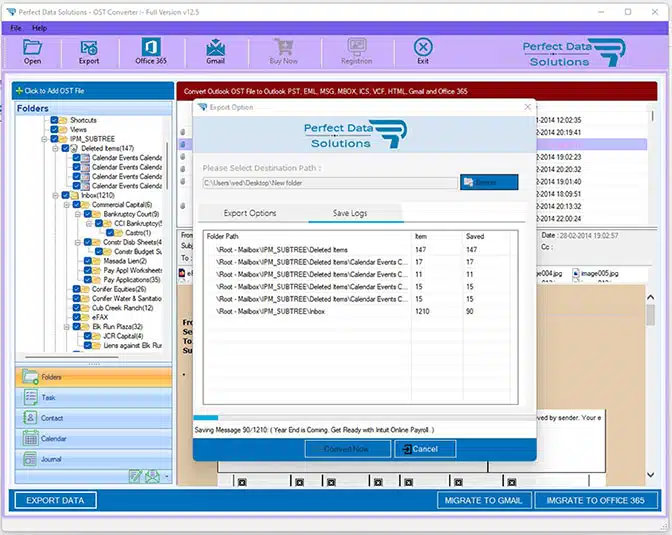Collapse the Inbox(1210) tree node
672x535 pixels.
pyautogui.click(x=55, y=195)
